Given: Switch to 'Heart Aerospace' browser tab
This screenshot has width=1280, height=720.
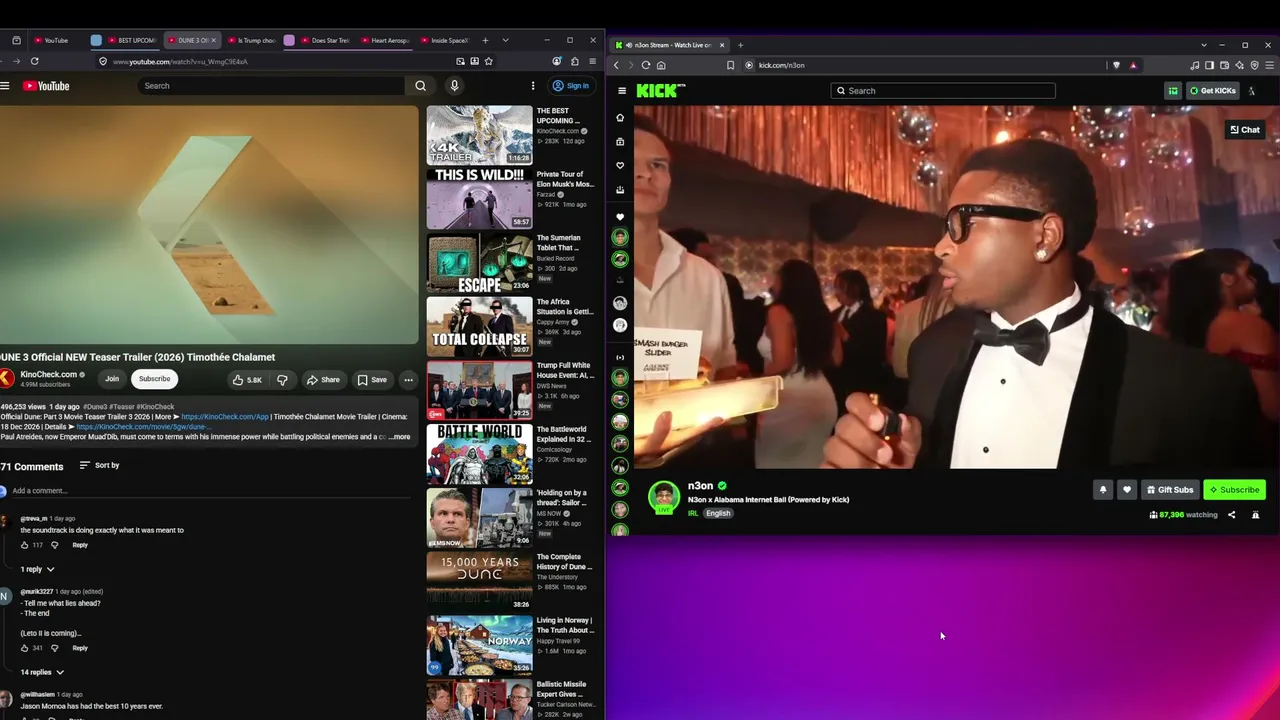Looking at the screenshot, I should [x=386, y=41].
